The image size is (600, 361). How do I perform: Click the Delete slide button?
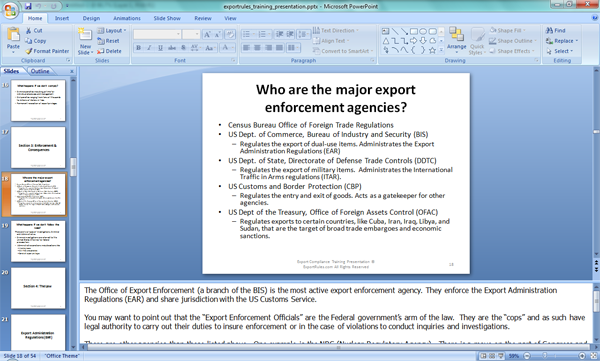[x=109, y=51]
